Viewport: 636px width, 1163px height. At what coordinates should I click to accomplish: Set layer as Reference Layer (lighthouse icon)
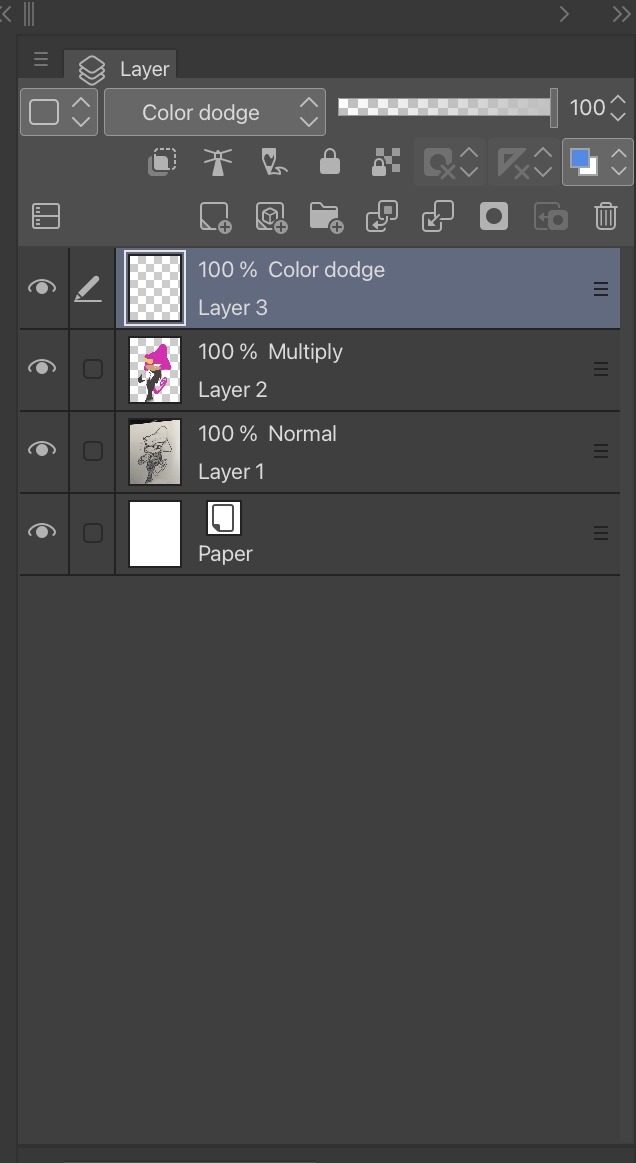[x=217, y=162]
